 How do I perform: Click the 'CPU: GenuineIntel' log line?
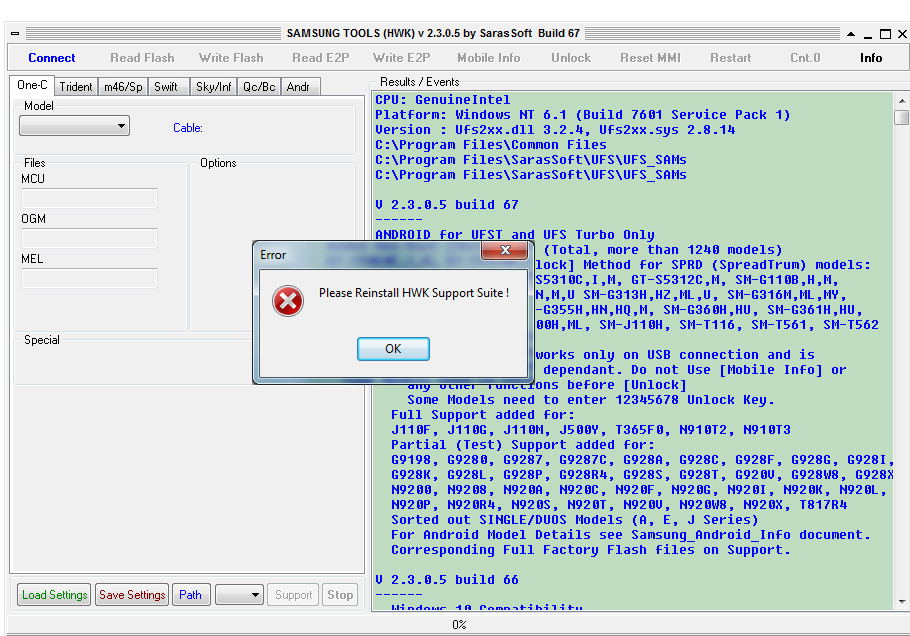(x=443, y=100)
